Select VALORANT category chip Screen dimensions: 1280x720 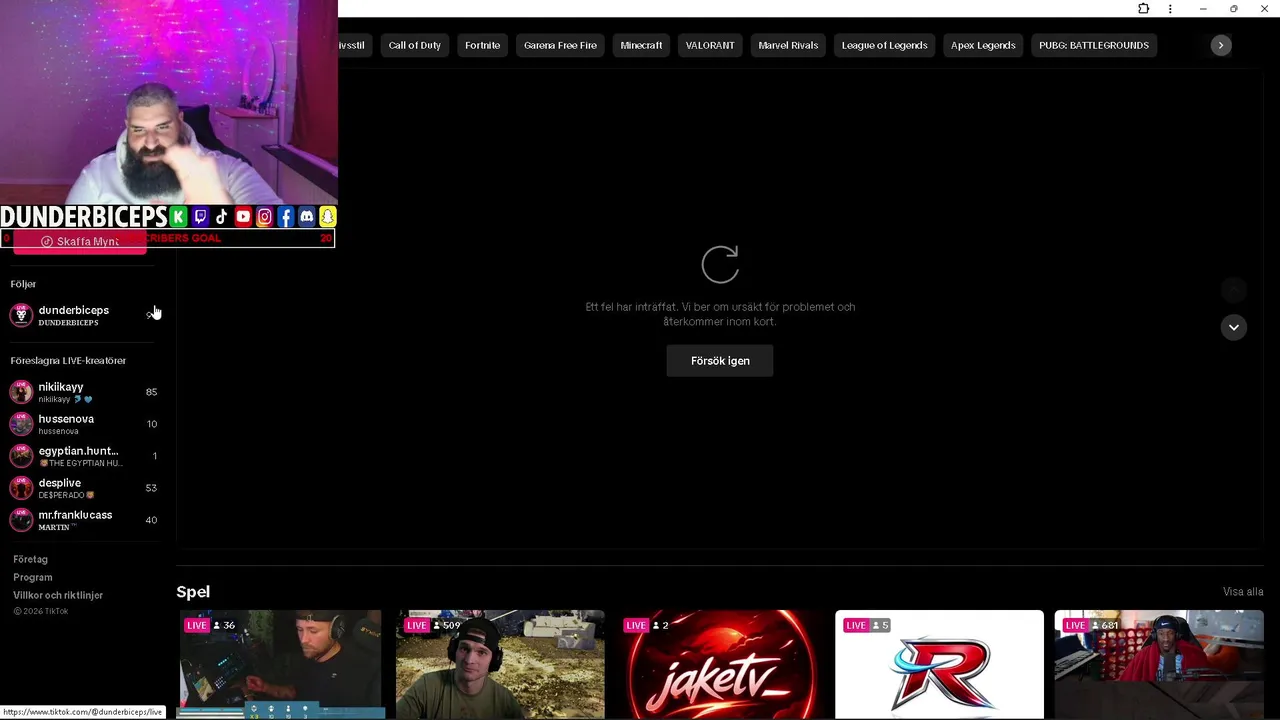click(x=710, y=45)
